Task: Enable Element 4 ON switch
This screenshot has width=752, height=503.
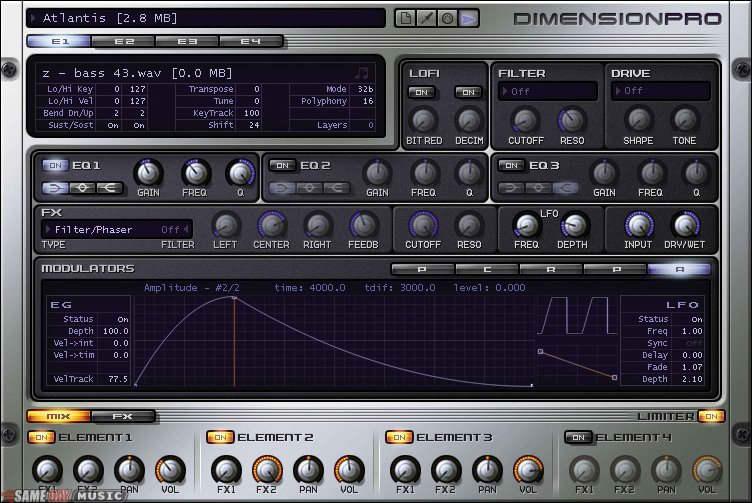Action: 578,437
